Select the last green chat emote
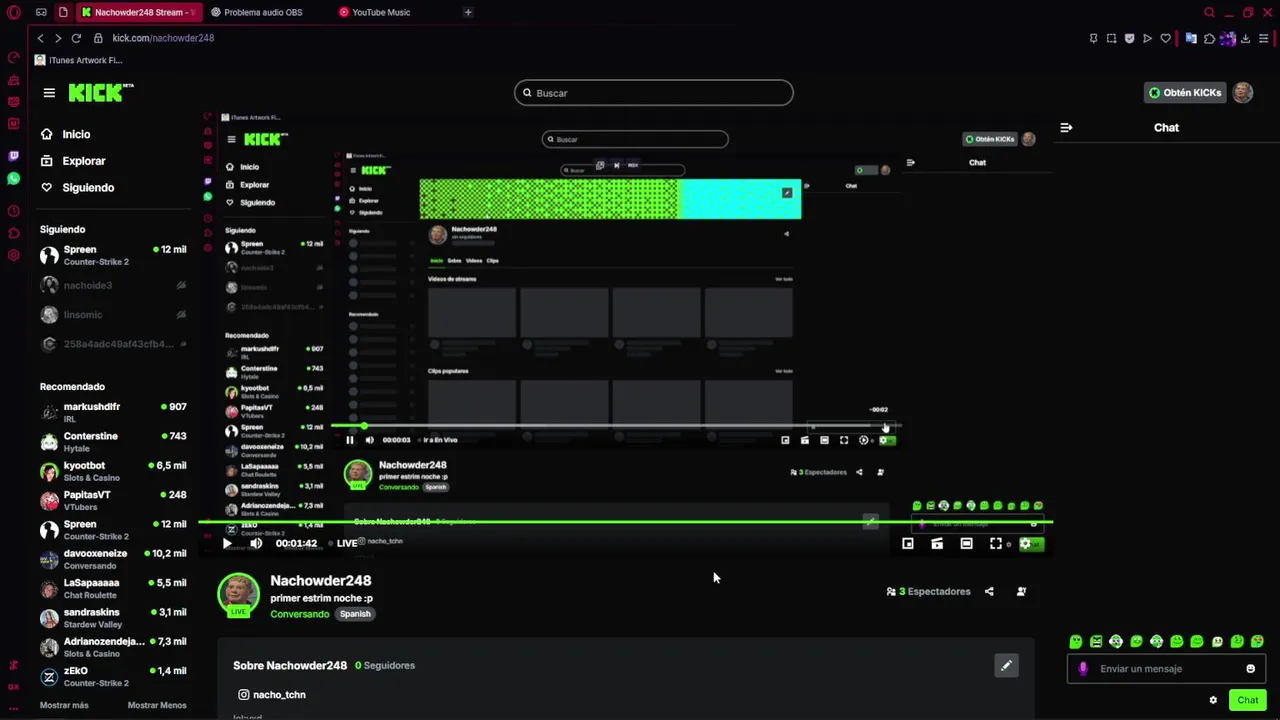 [1257, 642]
